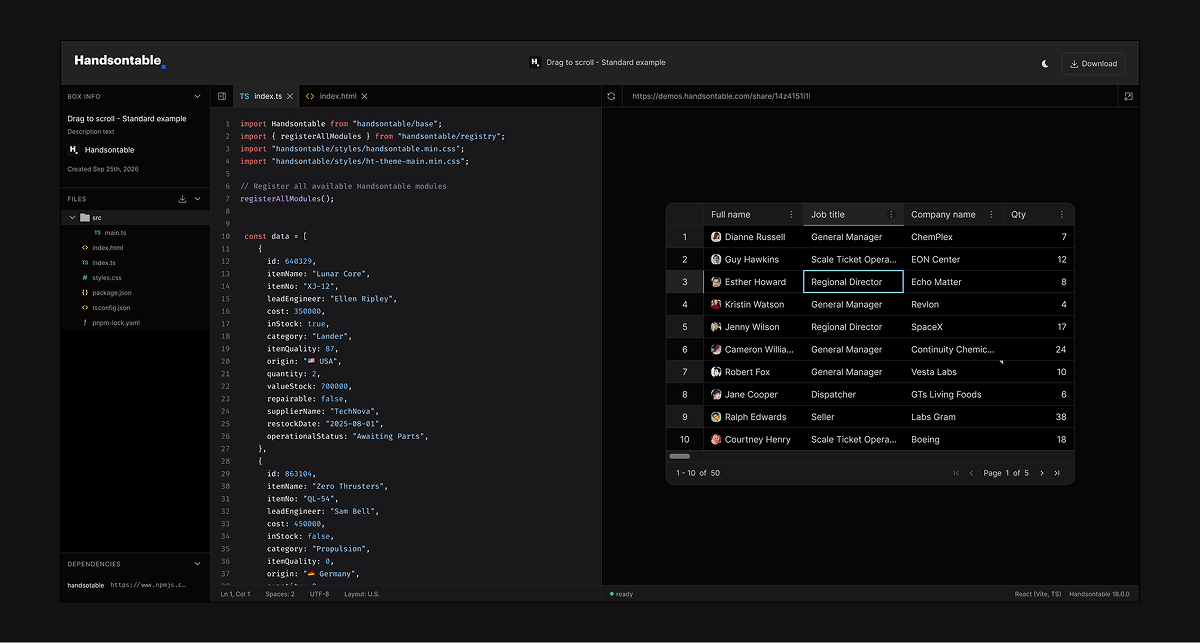
Task: Click the preview refresh icon
Action: click(x=611, y=96)
